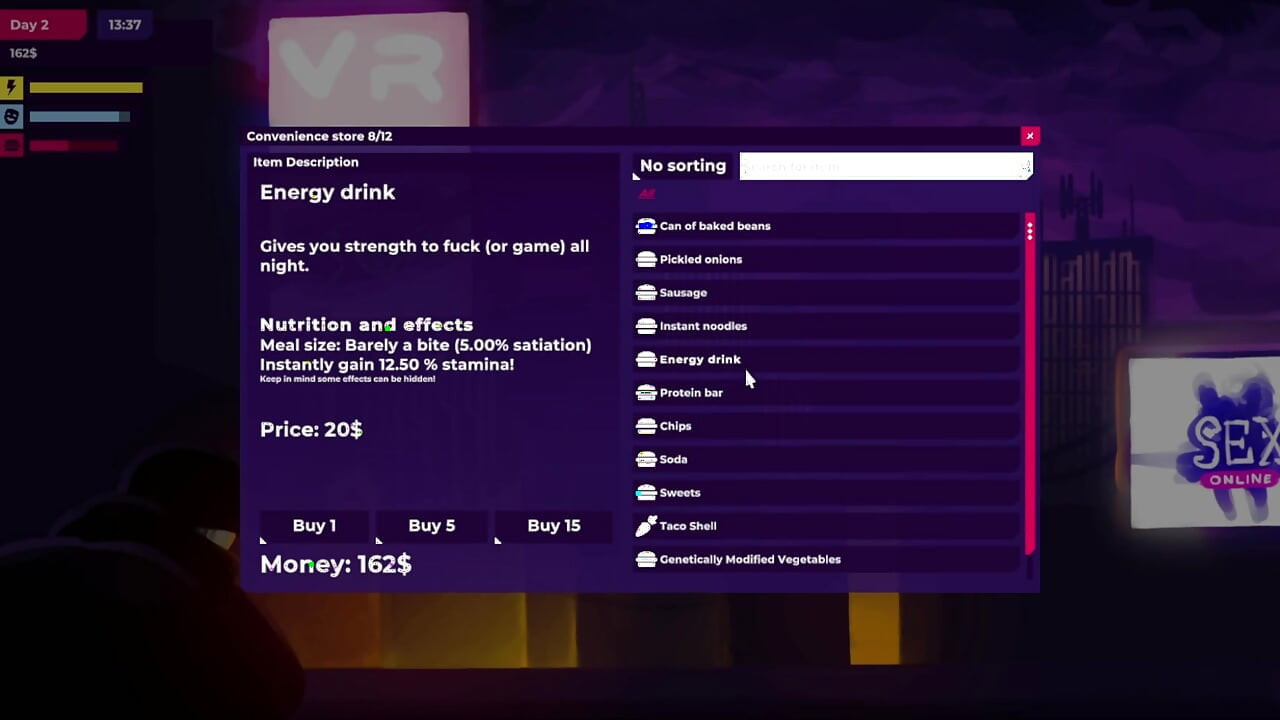This screenshot has width=1280, height=720.
Task: Select Instant noodles from the list
Action: click(x=826, y=326)
